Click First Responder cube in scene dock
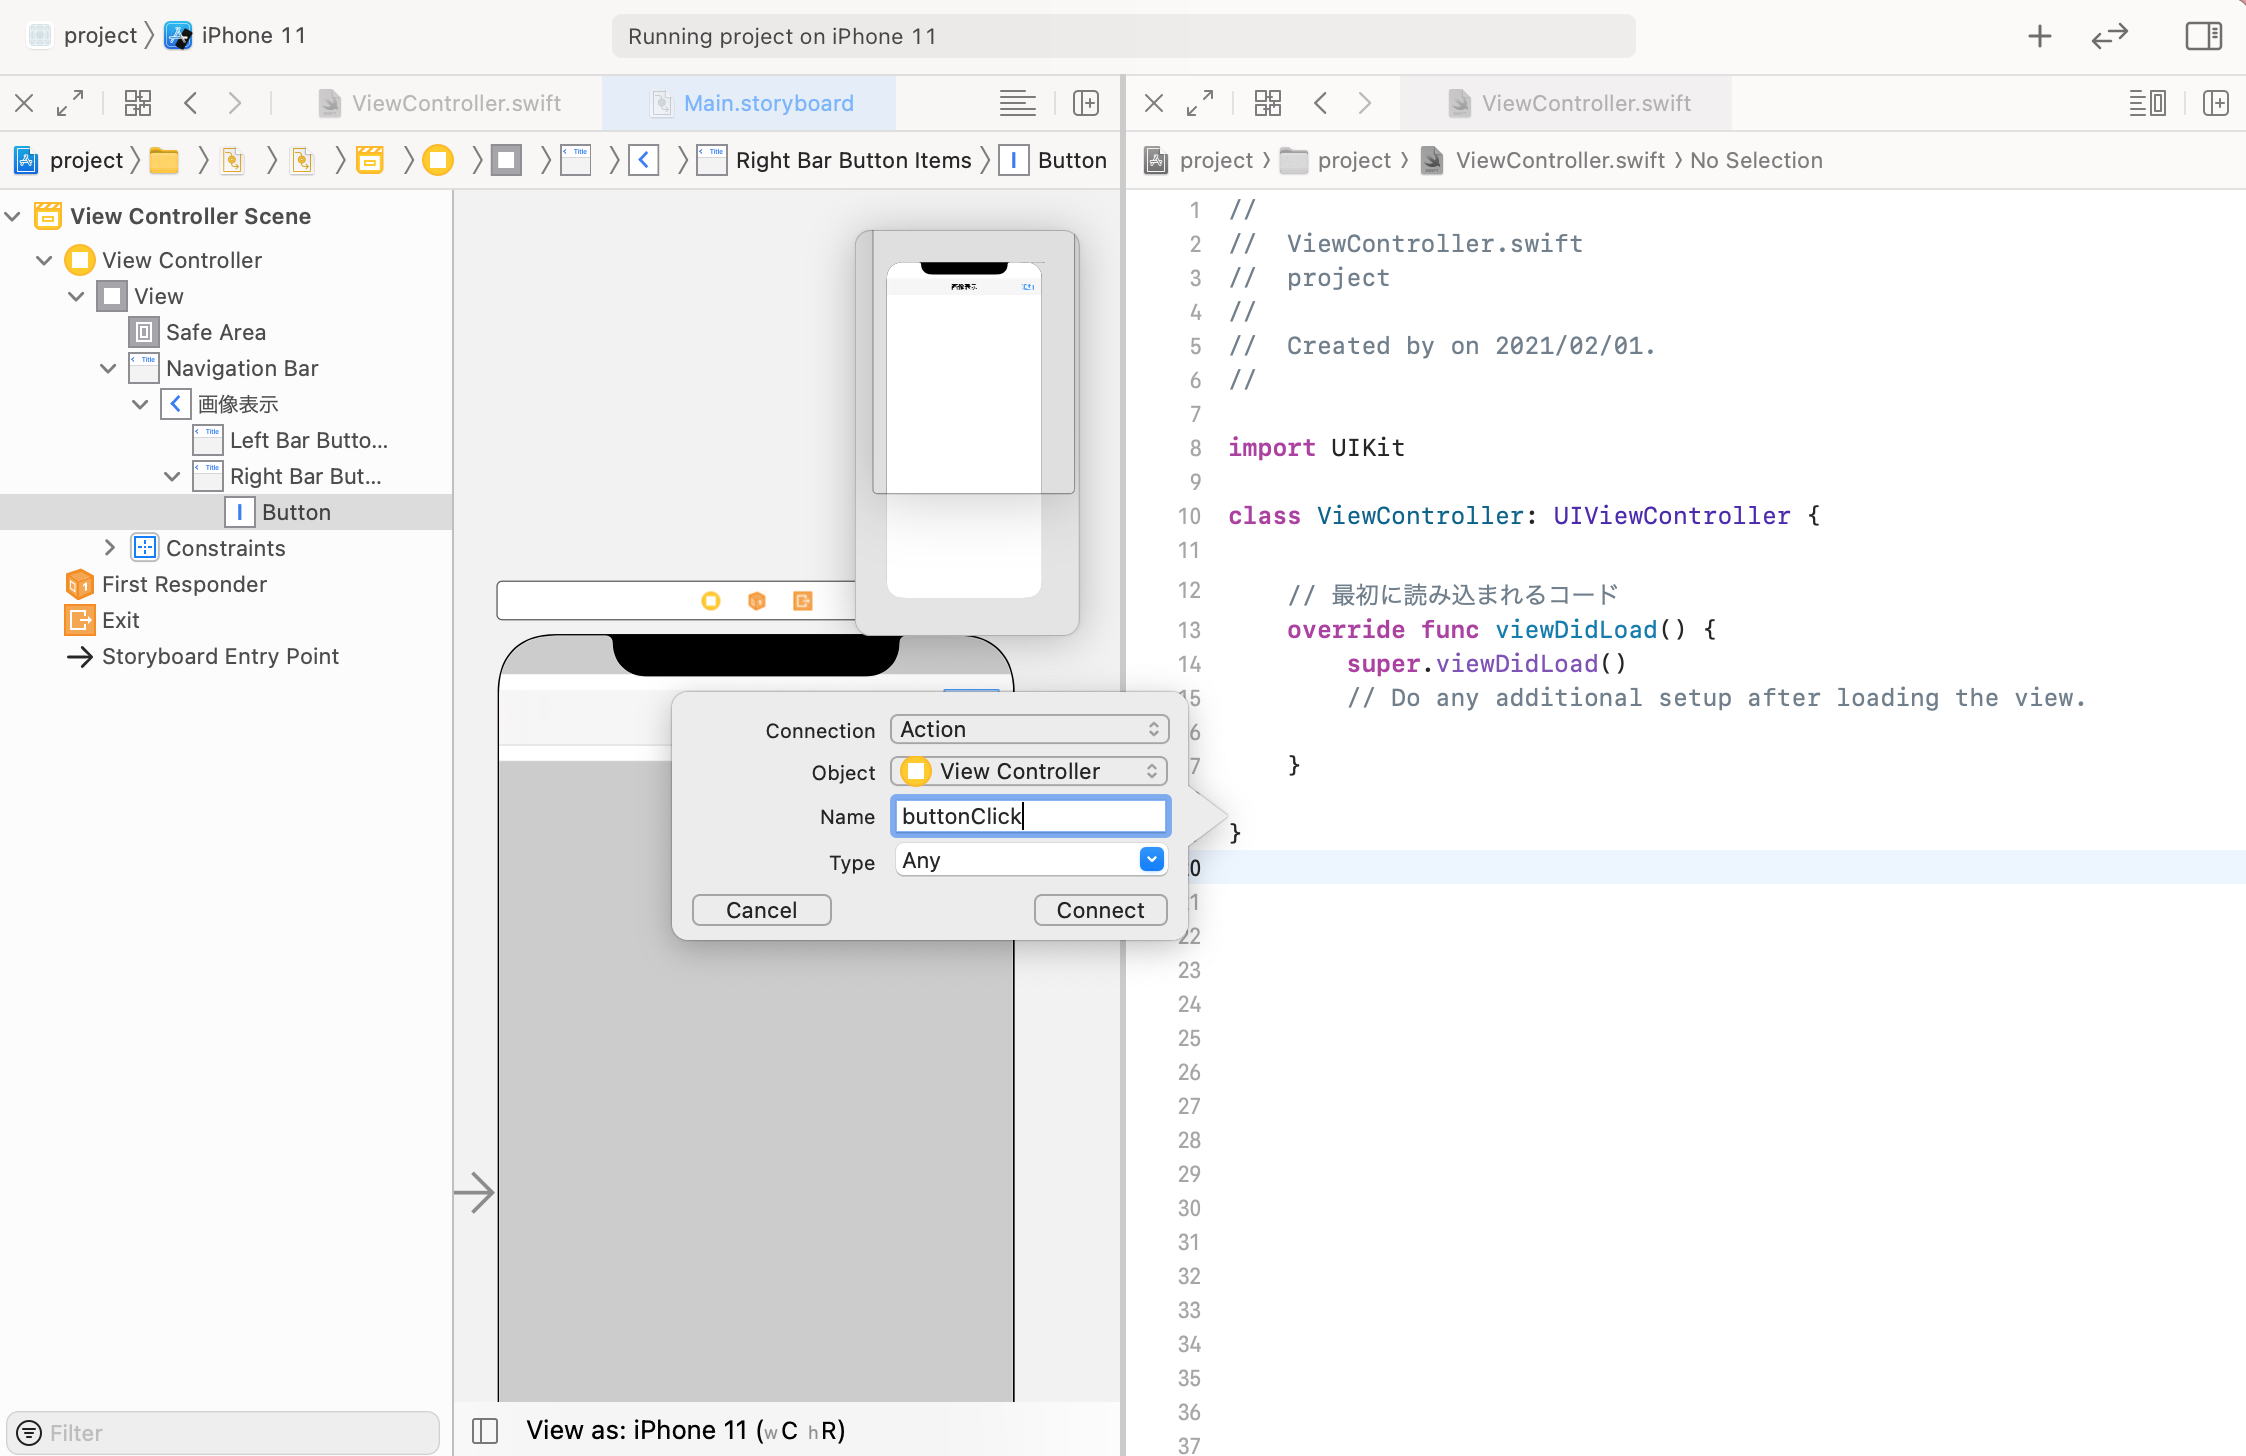 757,601
